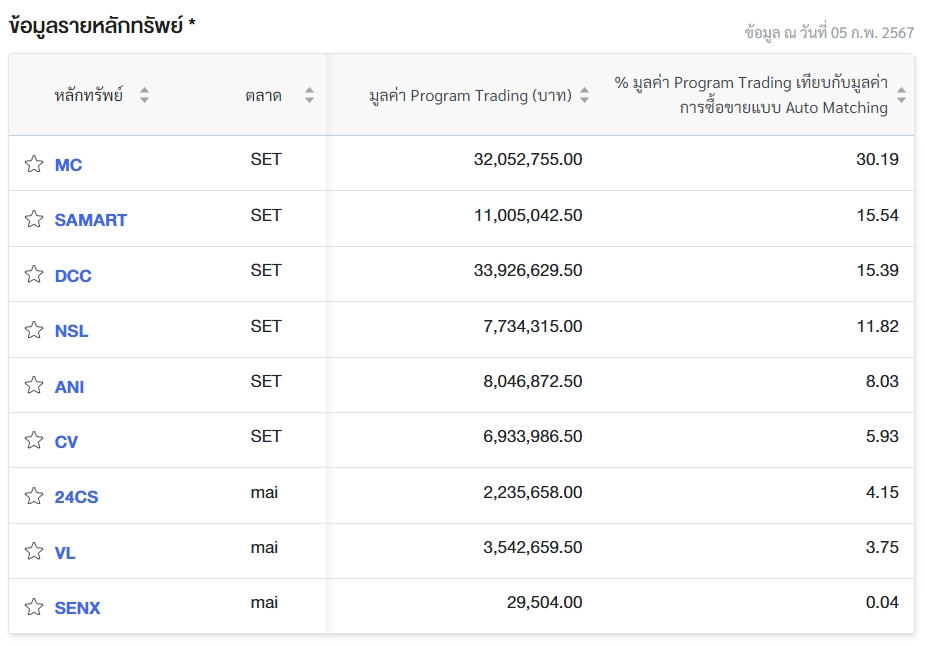Click the star icon next to SAMART
Screen dimensions: 925x646
tap(33, 218)
